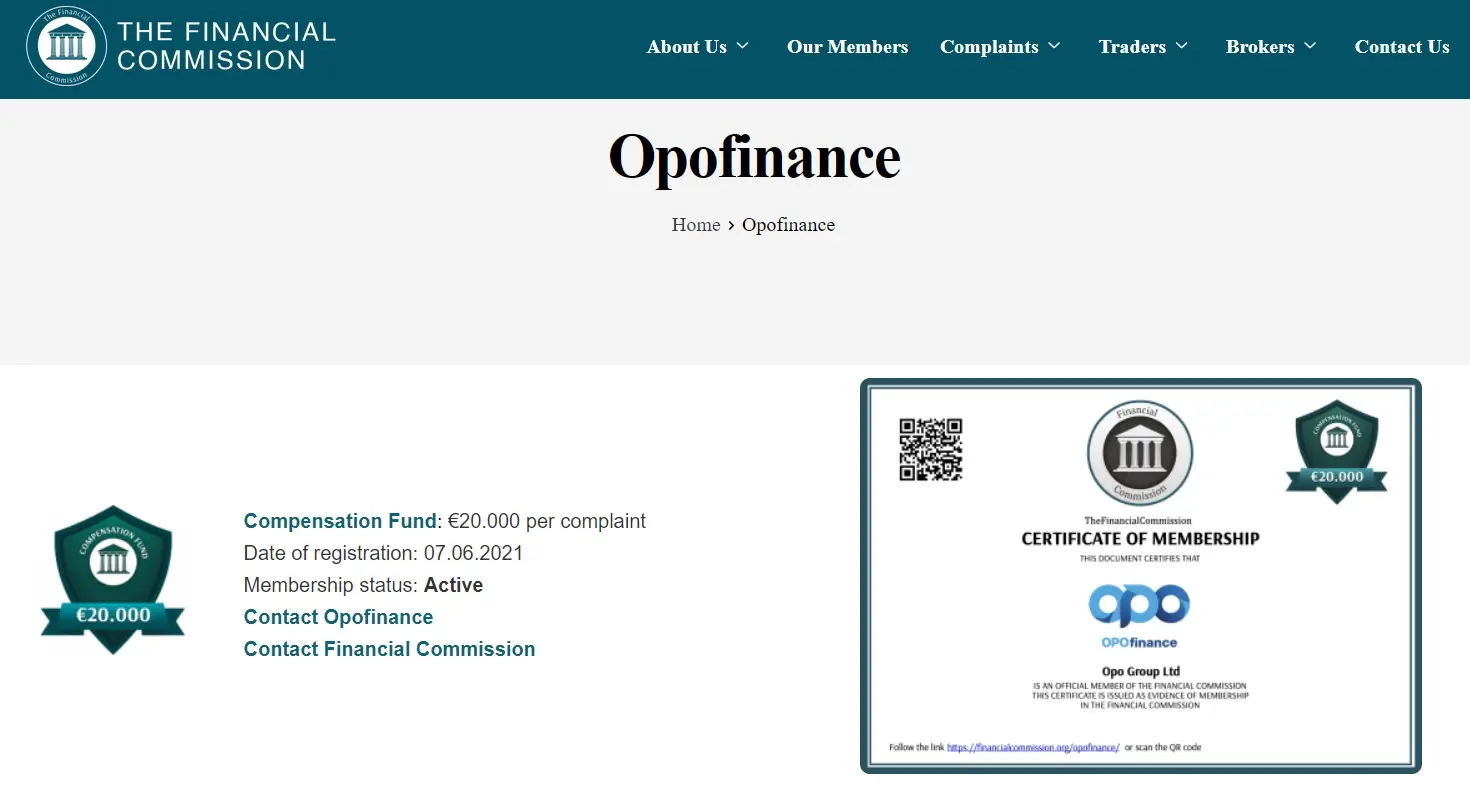Click the Financial Commission logo
Viewport: 1470px width, 788px height.
coord(66,46)
